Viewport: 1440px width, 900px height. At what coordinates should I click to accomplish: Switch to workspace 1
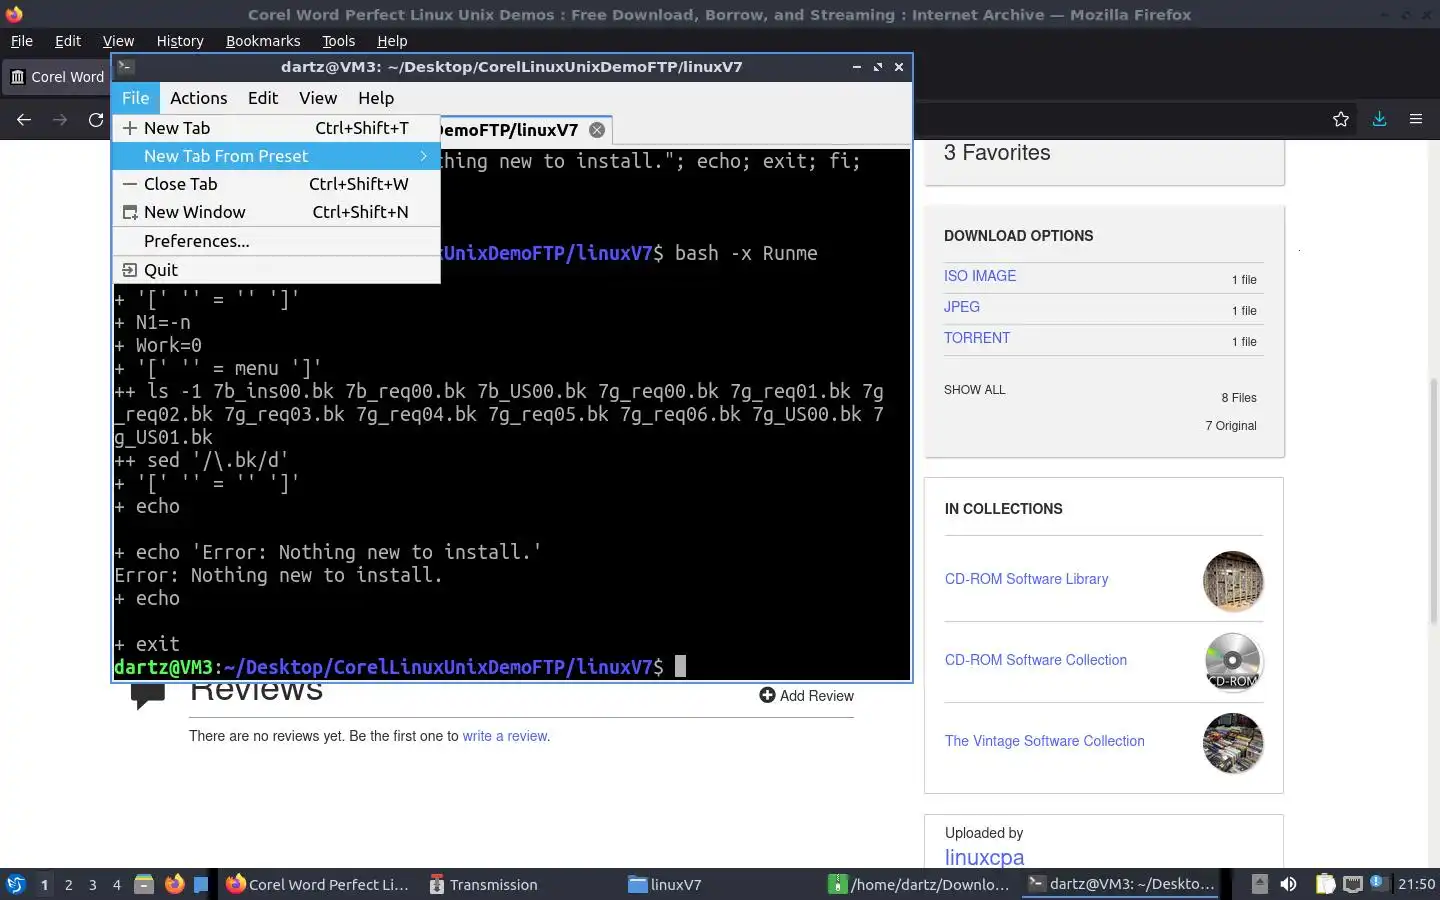click(x=44, y=885)
